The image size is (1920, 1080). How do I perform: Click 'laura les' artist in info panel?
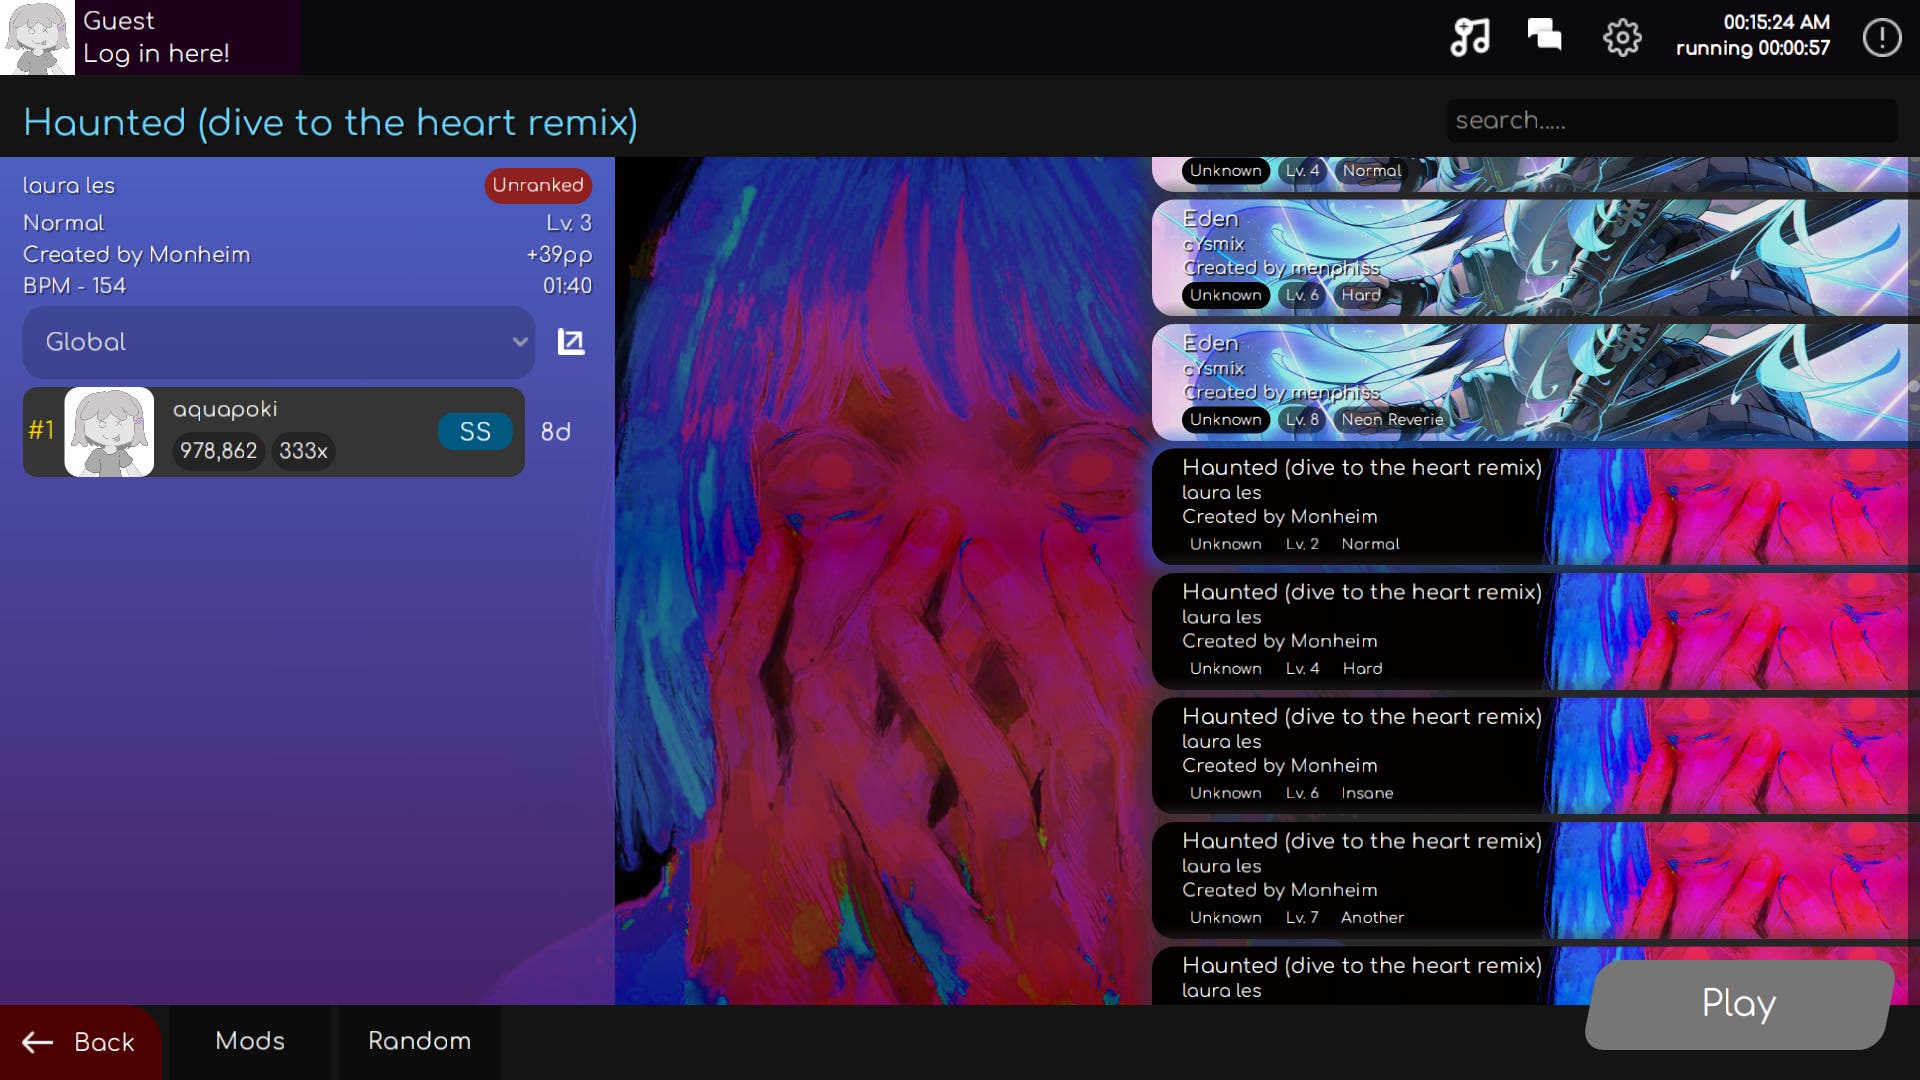69,186
